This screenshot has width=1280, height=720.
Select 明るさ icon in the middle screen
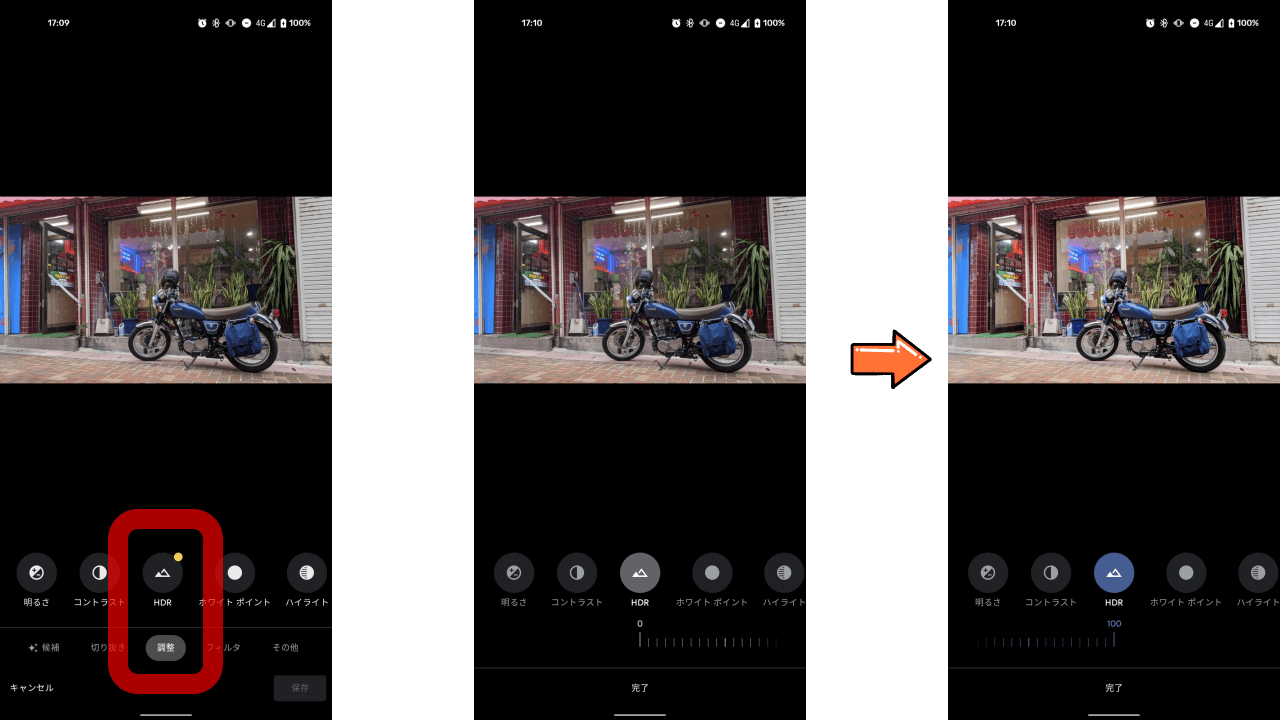coord(514,573)
